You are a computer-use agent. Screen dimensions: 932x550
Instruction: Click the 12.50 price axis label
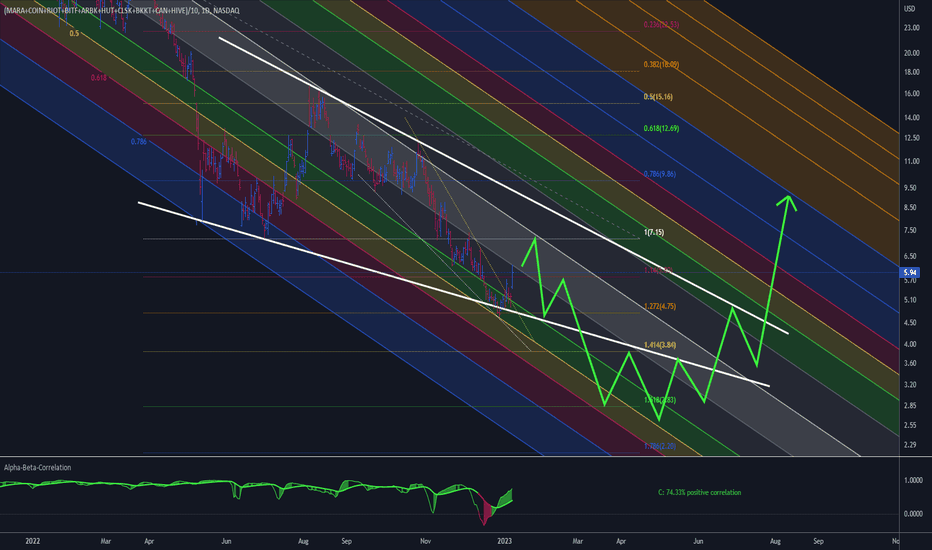[x=911, y=138]
